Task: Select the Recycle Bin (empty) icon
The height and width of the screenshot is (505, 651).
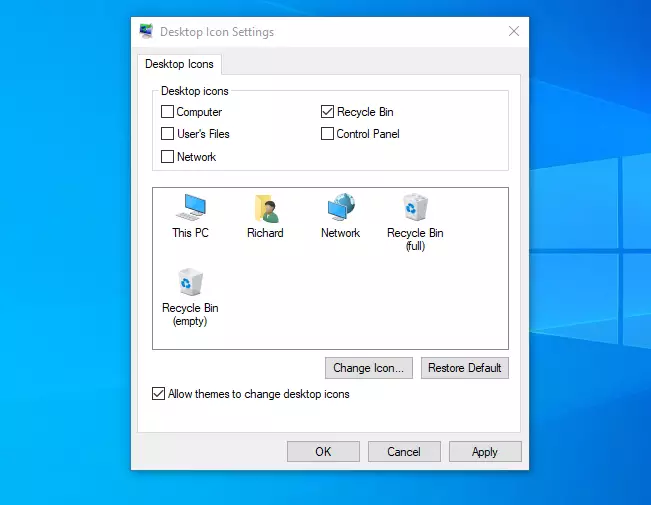Action: (190, 282)
